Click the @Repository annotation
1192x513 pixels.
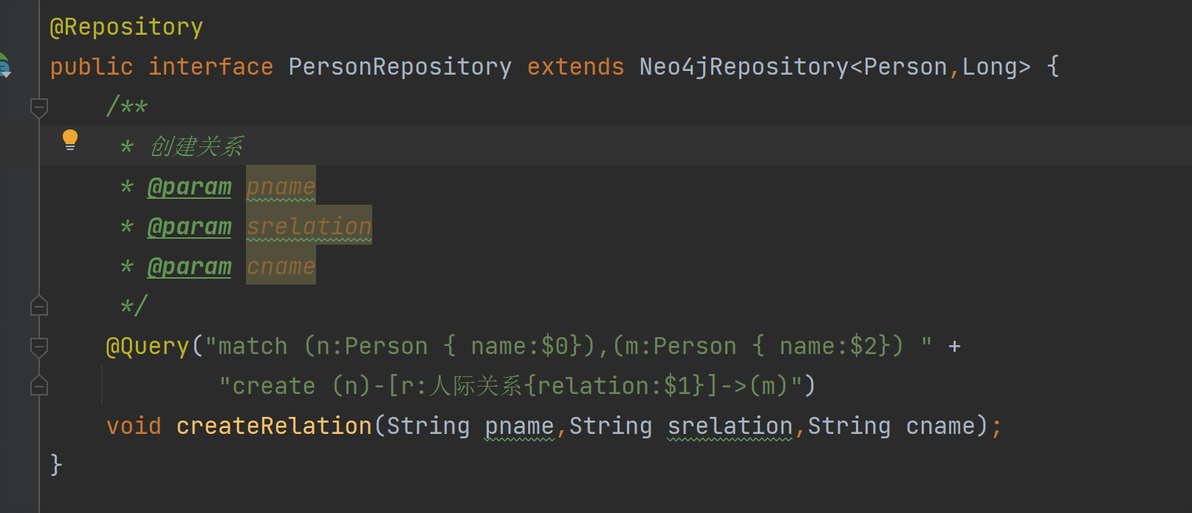click(126, 27)
